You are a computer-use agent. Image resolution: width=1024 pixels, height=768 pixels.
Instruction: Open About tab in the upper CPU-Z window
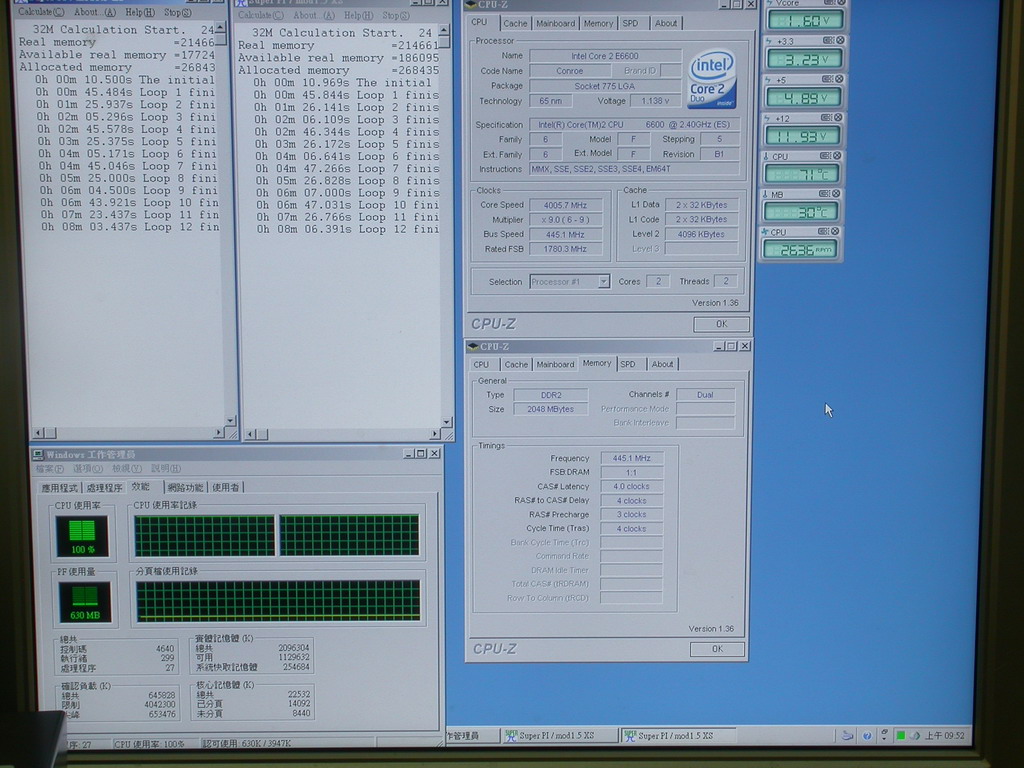tap(665, 24)
